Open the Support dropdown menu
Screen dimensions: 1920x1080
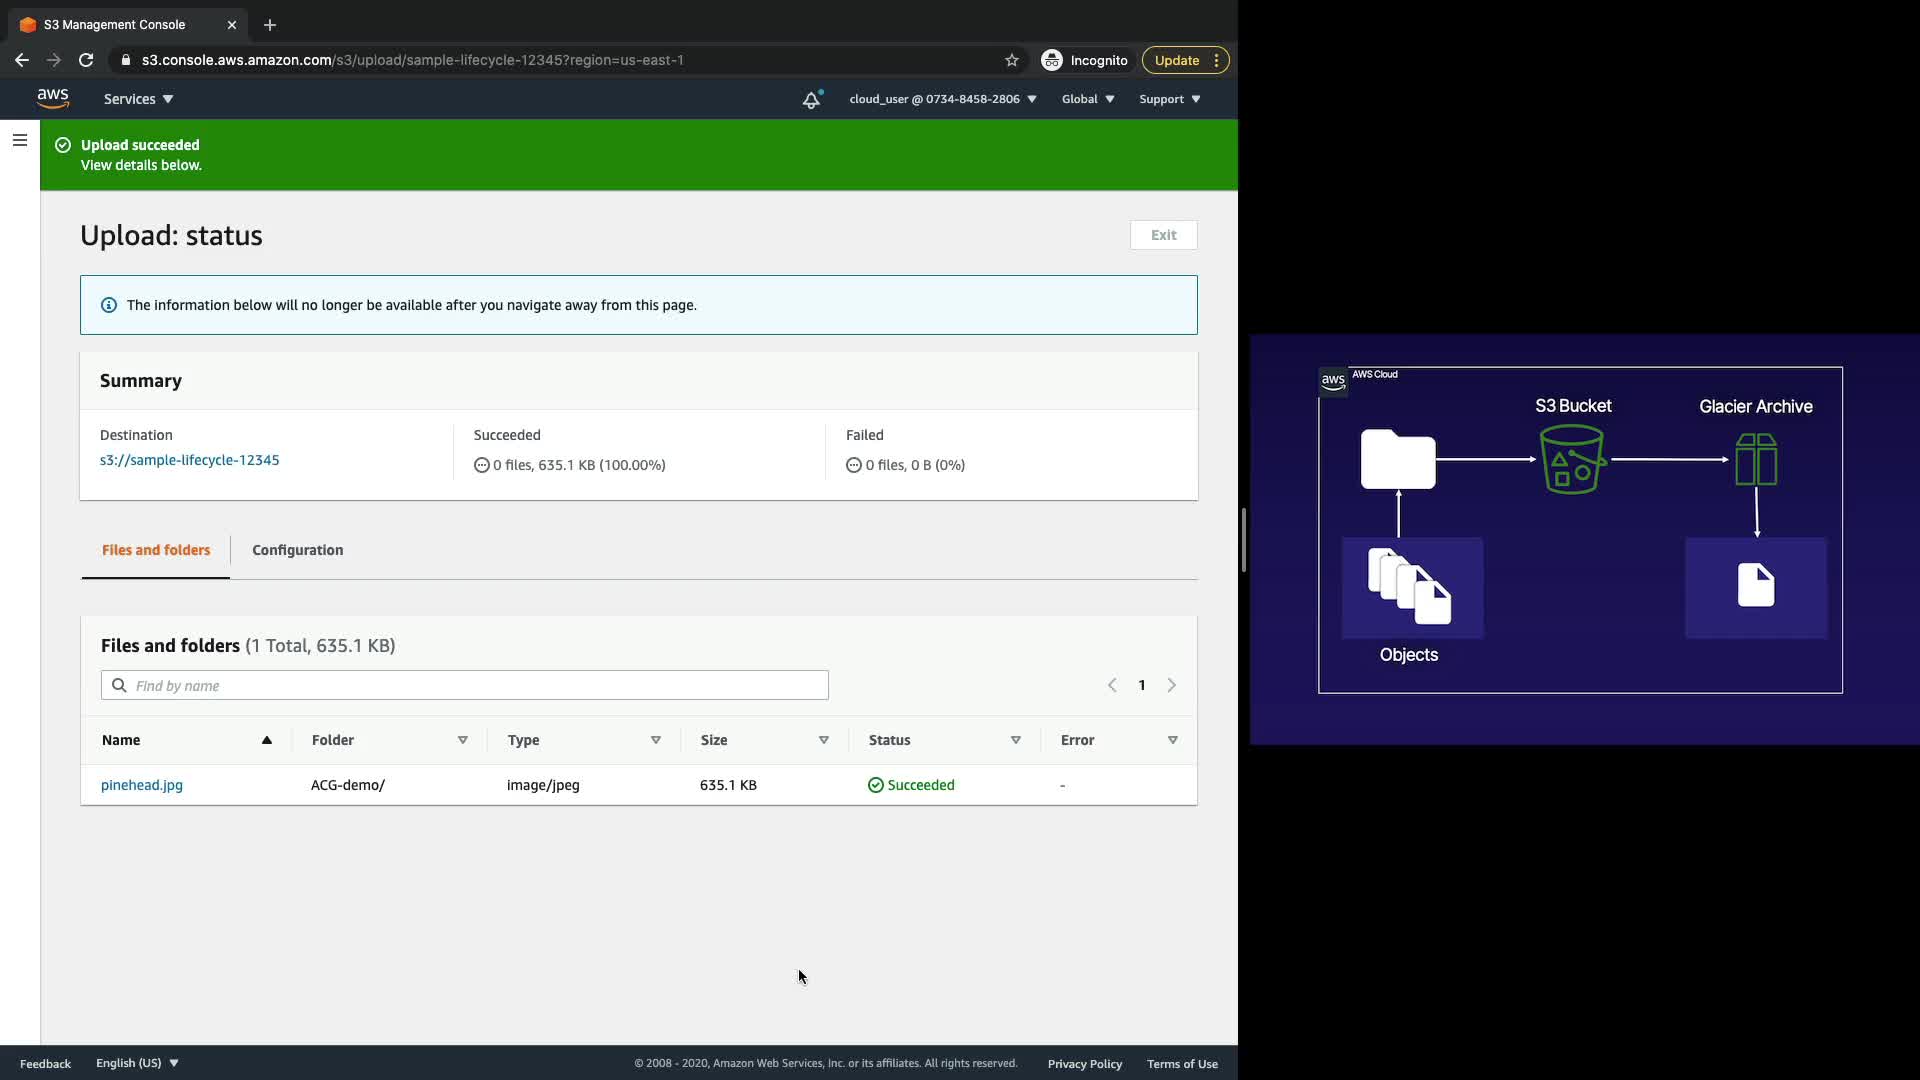(x=1169, y=99)
